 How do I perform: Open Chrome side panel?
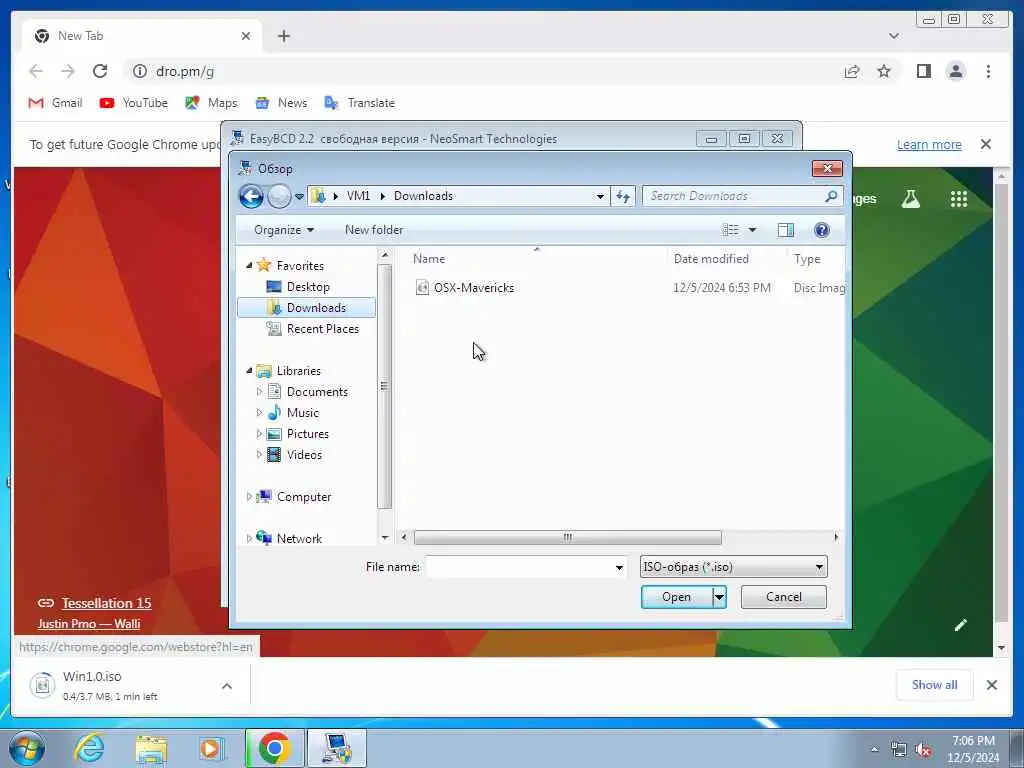coord(923,71)
